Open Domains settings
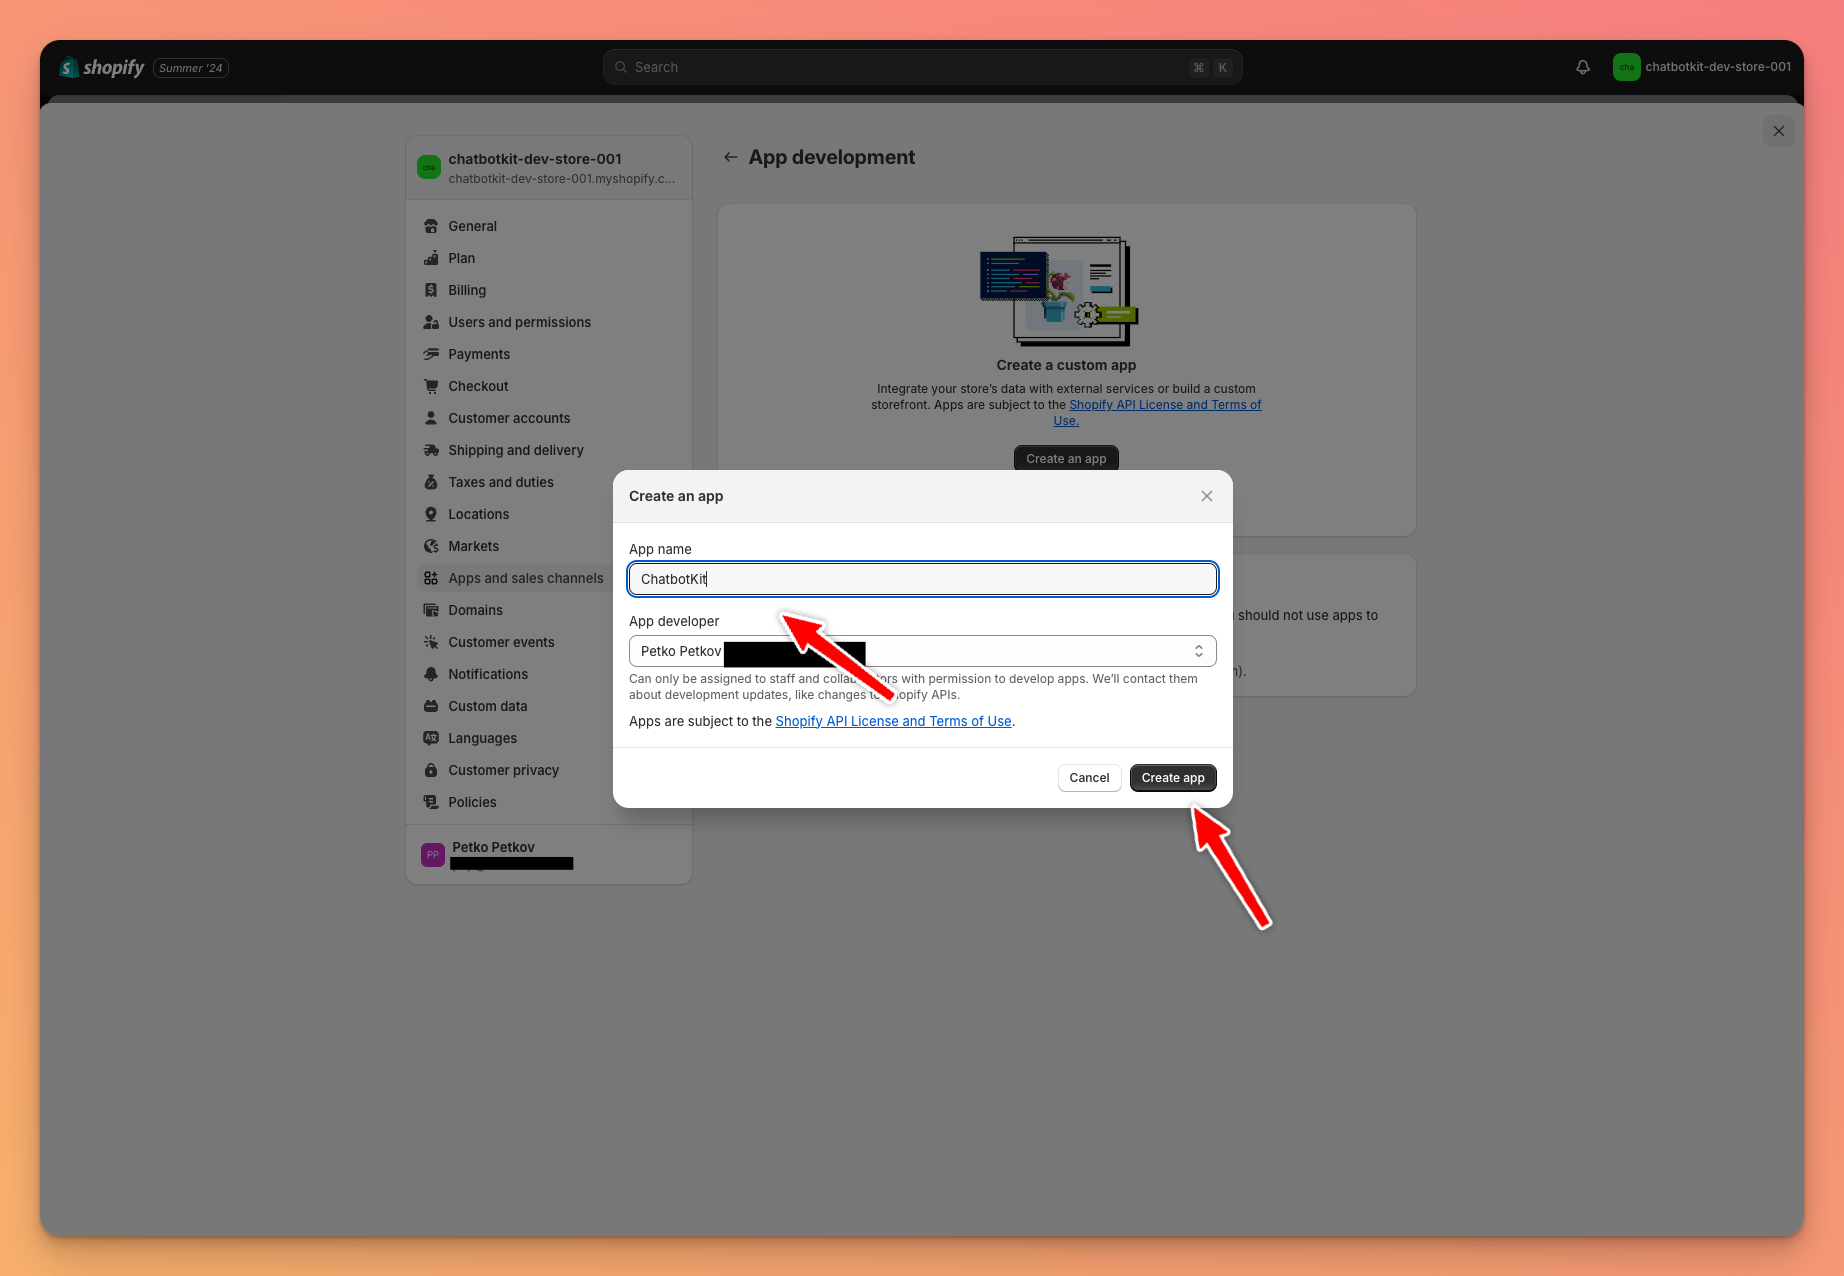 515,610
